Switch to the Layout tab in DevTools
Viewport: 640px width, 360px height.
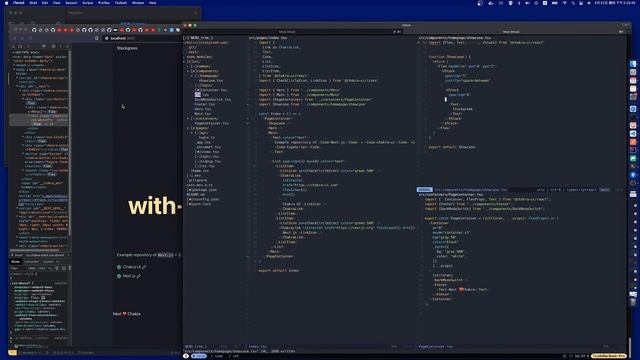pyautogui.click(x=48, y=262)
